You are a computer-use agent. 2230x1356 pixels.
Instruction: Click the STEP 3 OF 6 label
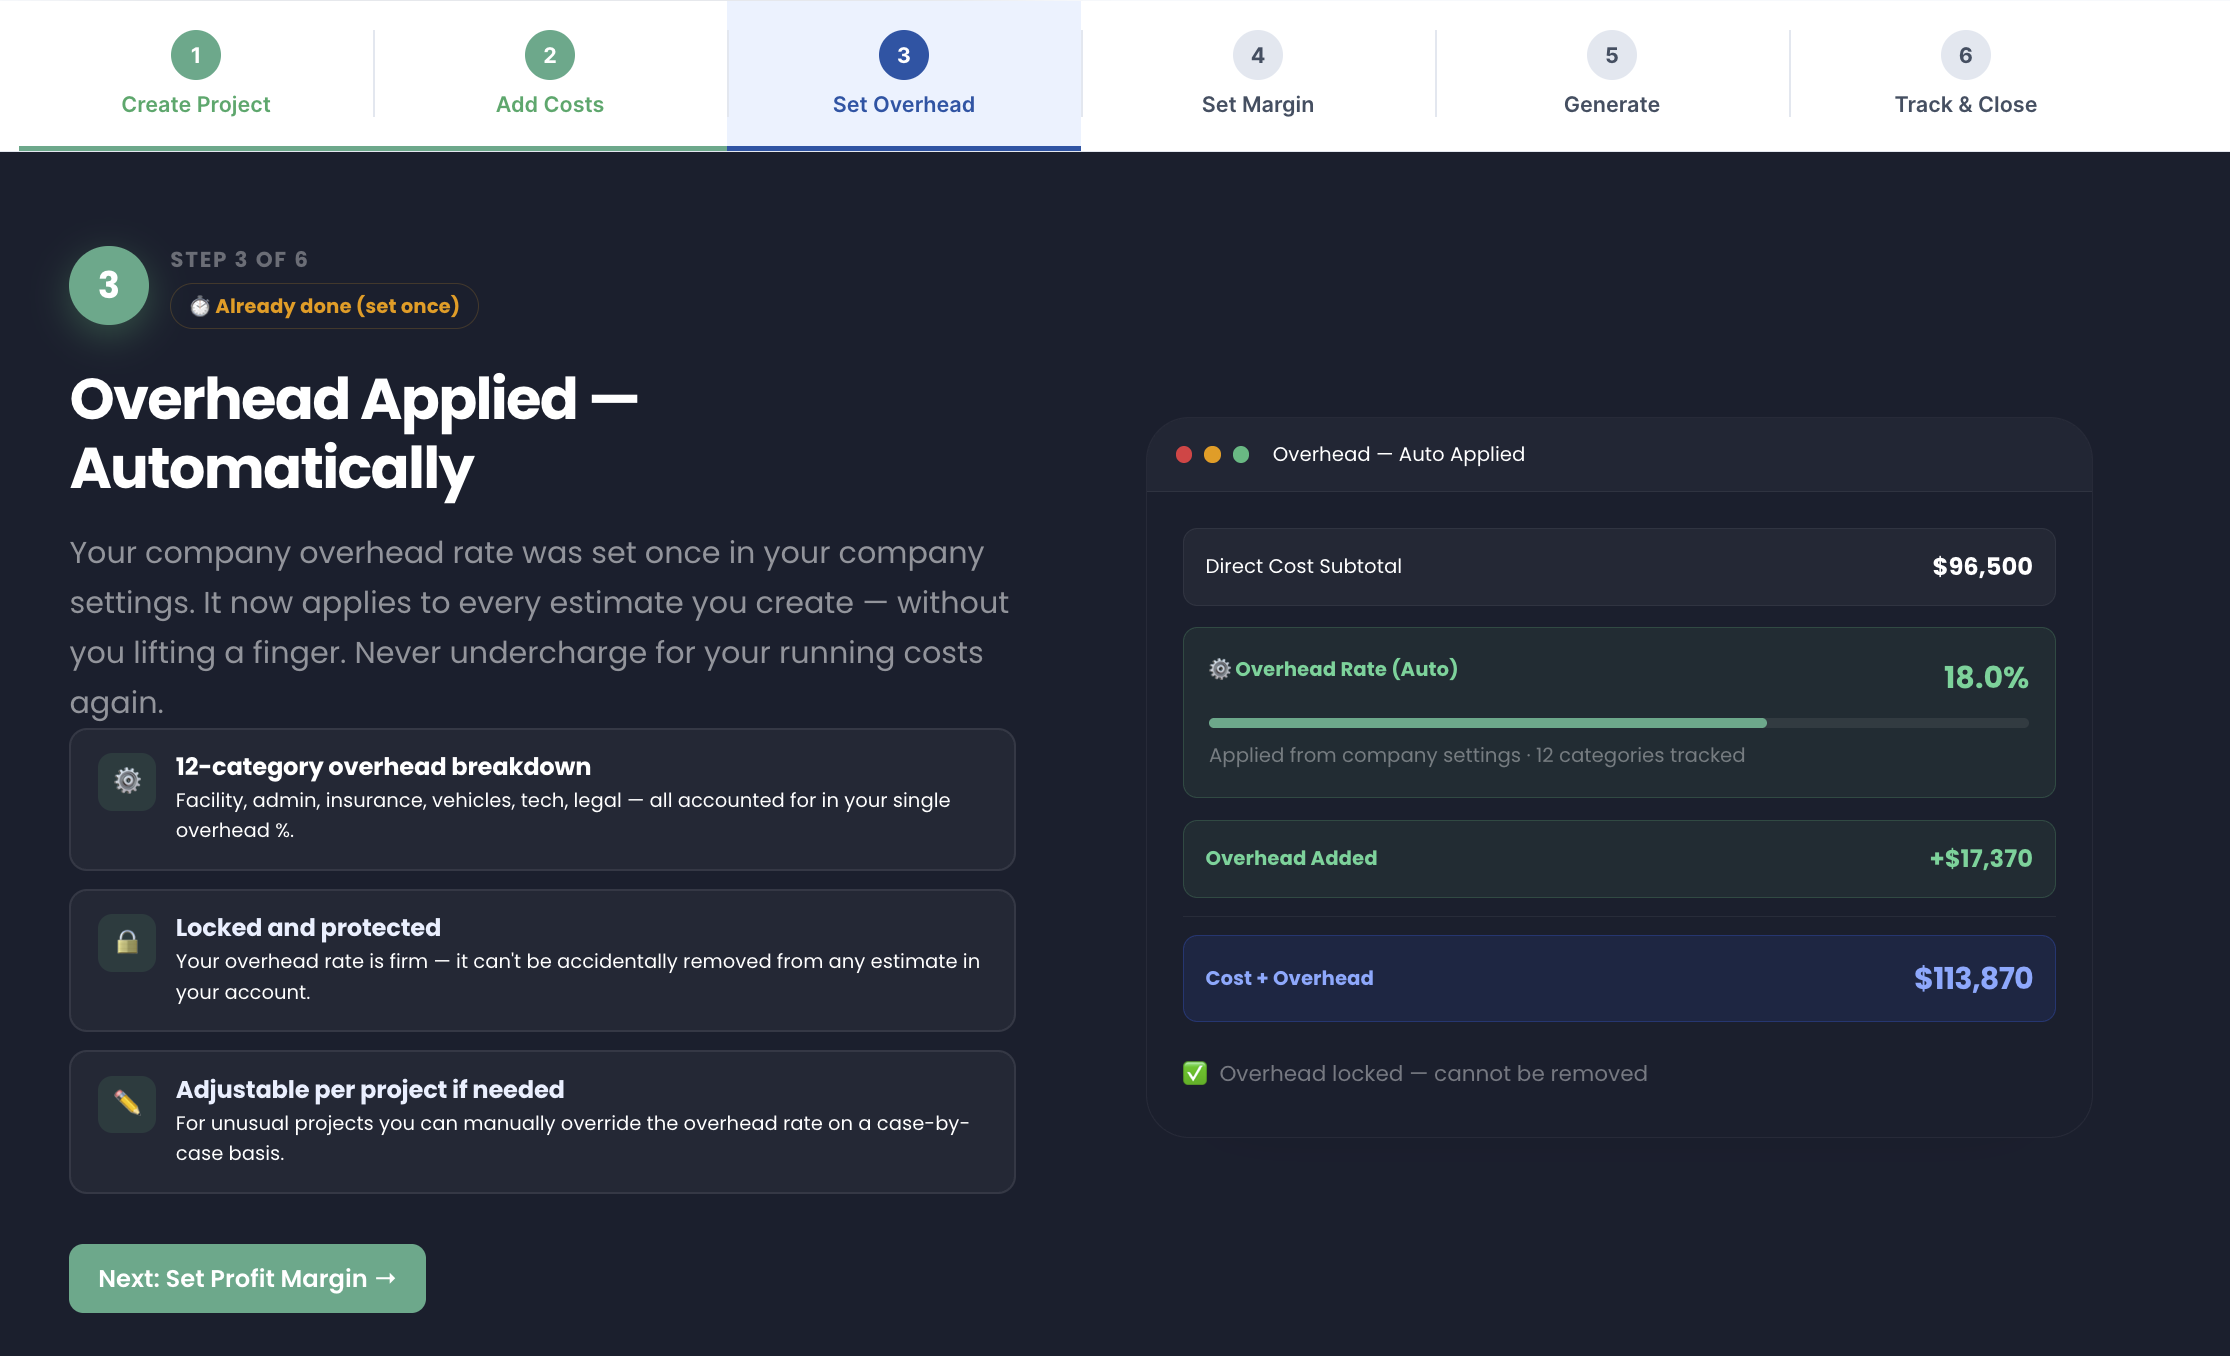click(239, 260)
